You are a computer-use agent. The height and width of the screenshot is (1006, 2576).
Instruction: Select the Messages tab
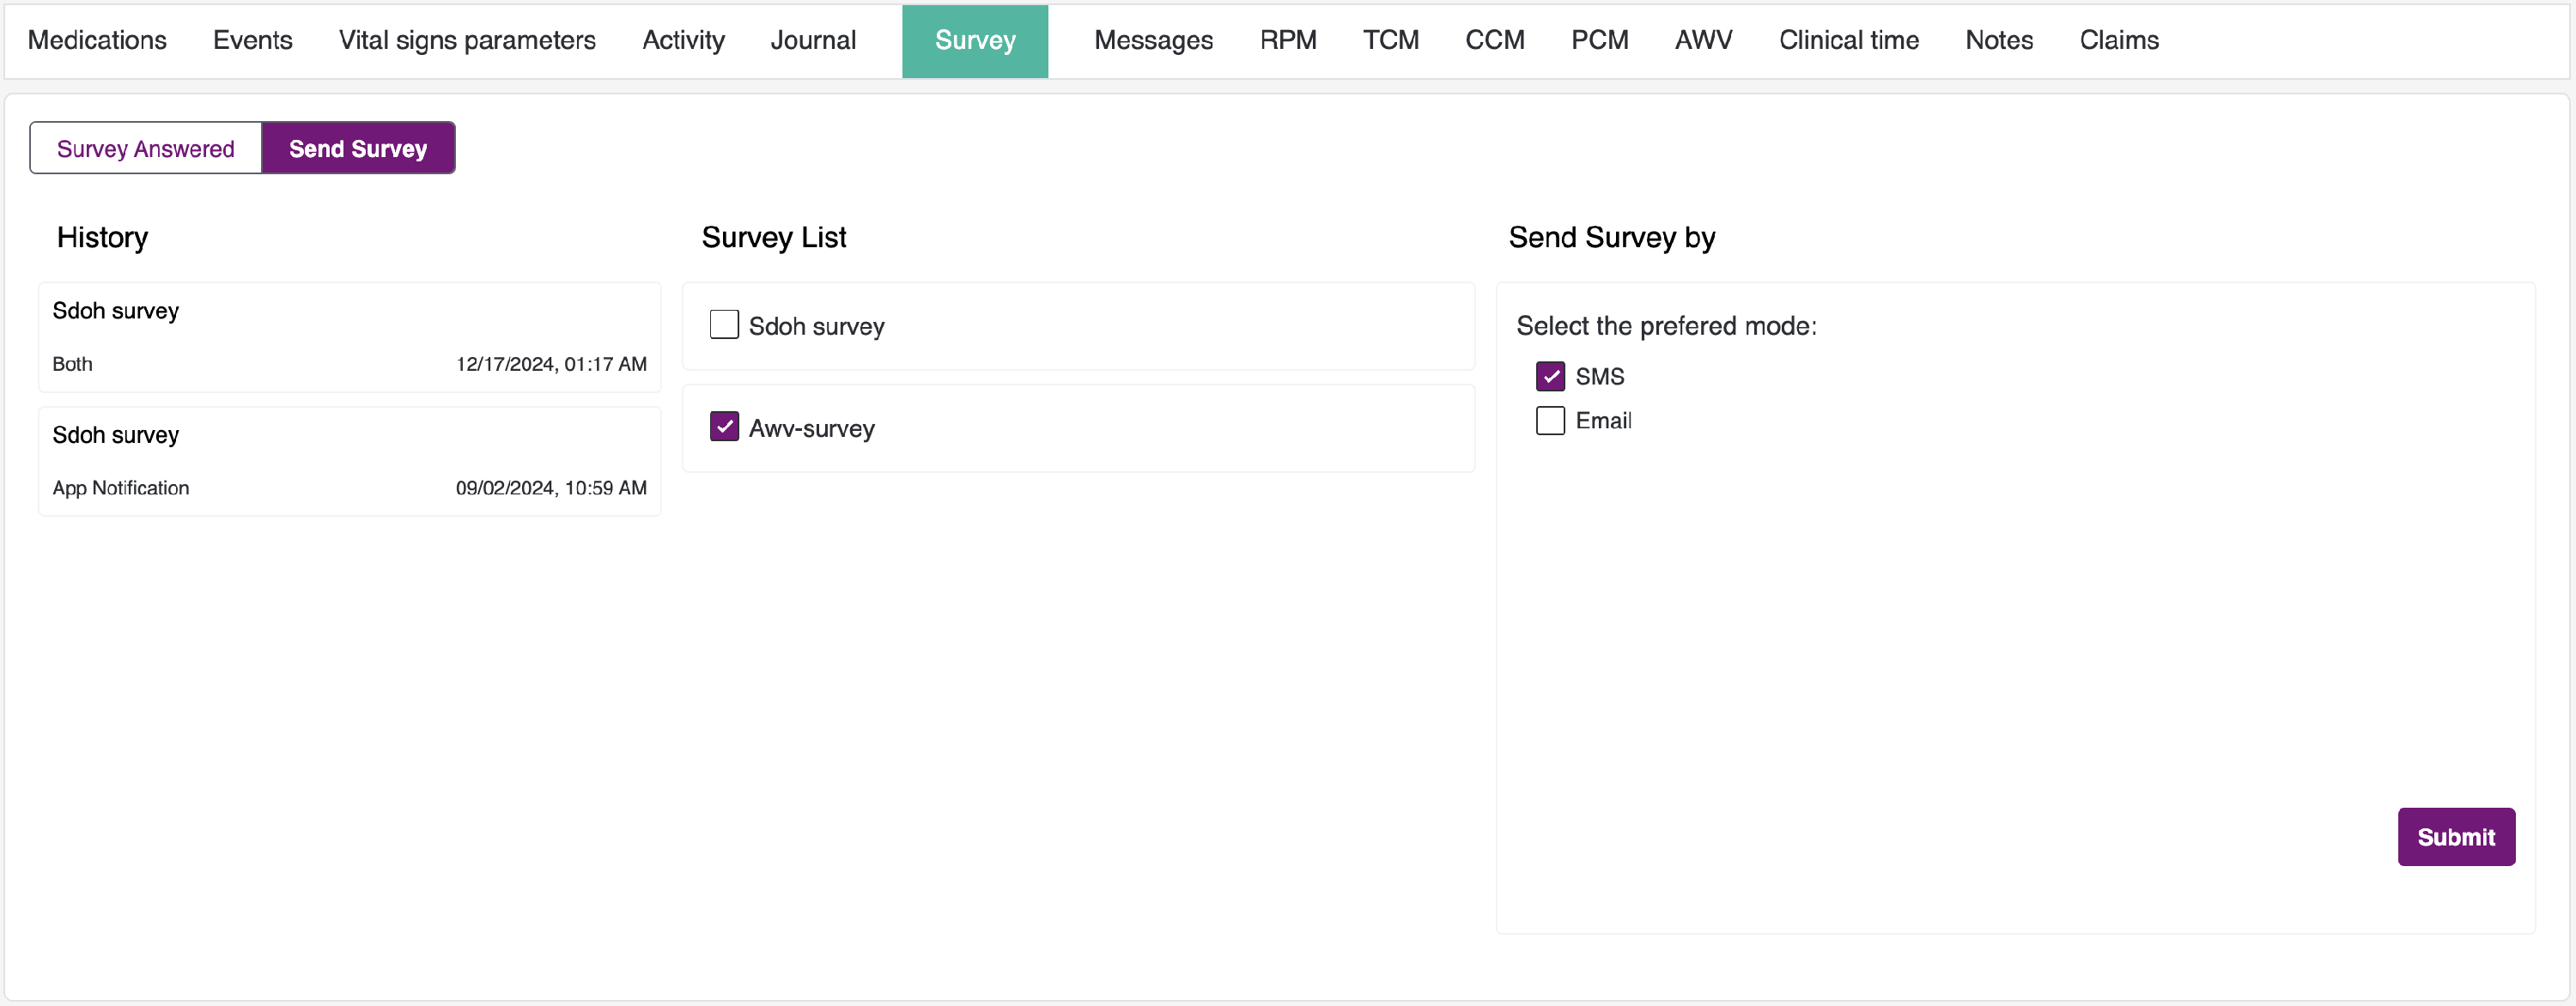(x=1153, y=40)
